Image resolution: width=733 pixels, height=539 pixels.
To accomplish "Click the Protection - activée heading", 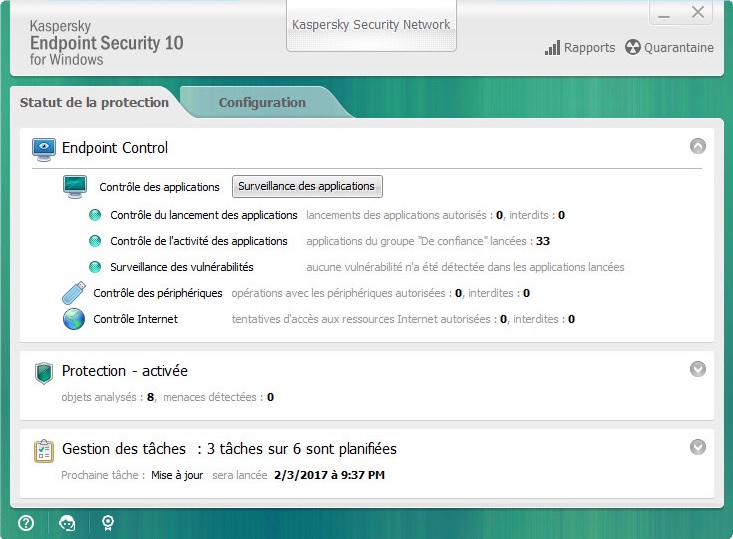I will click(125, 371).
